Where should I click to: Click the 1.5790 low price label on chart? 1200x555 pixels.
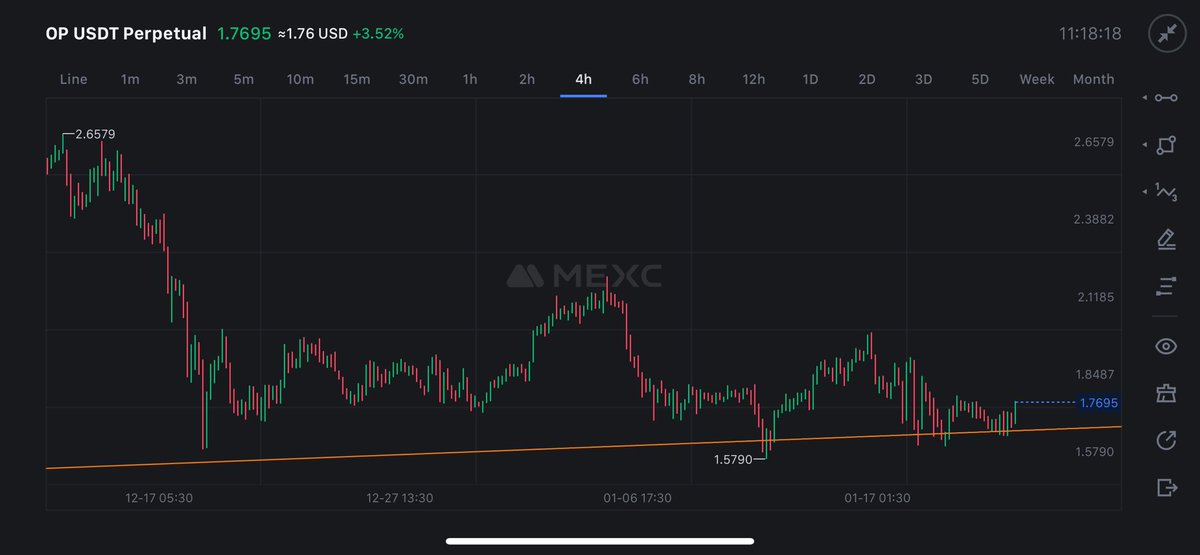(x=734, y=460)
